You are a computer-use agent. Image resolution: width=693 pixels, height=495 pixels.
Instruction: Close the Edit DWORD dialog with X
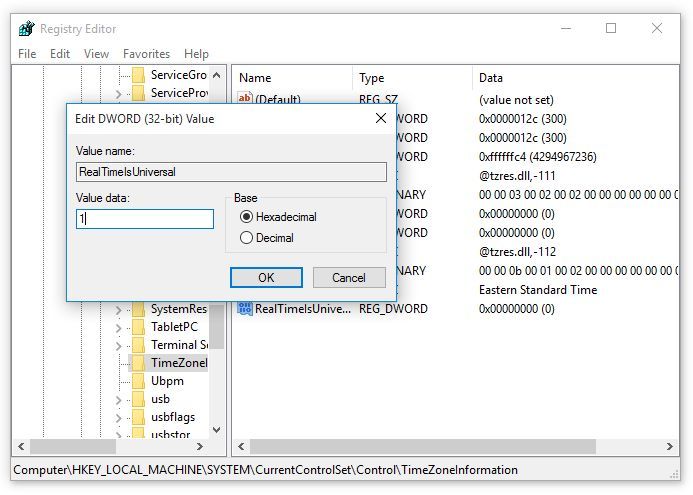pyautogui.click(x=379, y=118)
